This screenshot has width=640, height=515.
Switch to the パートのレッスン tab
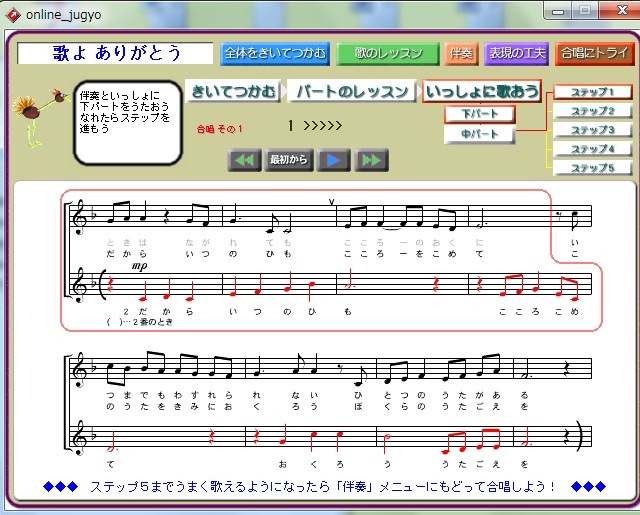click(352, 91)
